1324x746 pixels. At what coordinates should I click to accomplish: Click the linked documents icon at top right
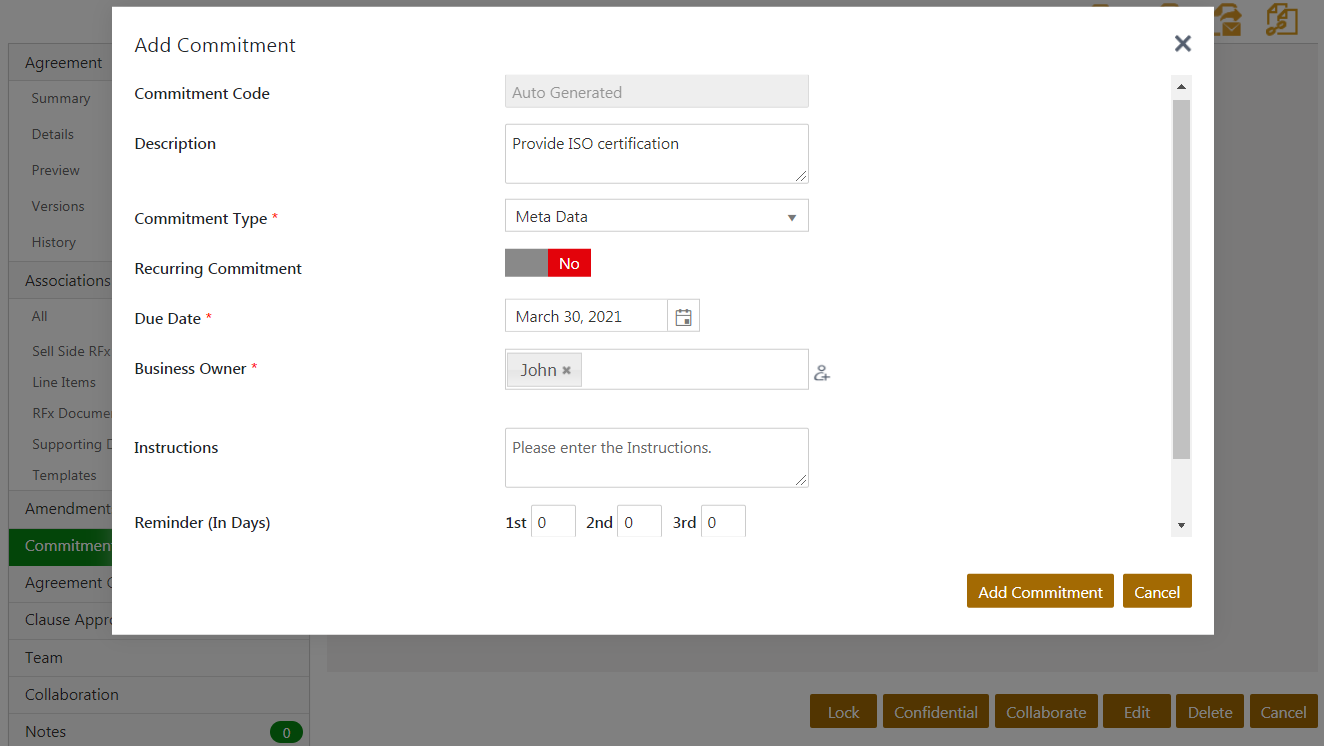(1280, 20)
